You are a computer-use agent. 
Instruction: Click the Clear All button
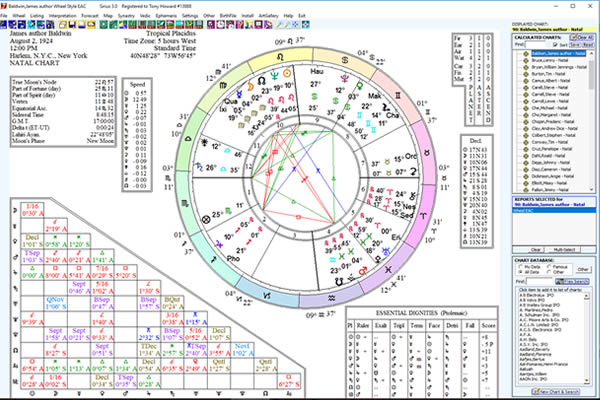tap(582, 37)
